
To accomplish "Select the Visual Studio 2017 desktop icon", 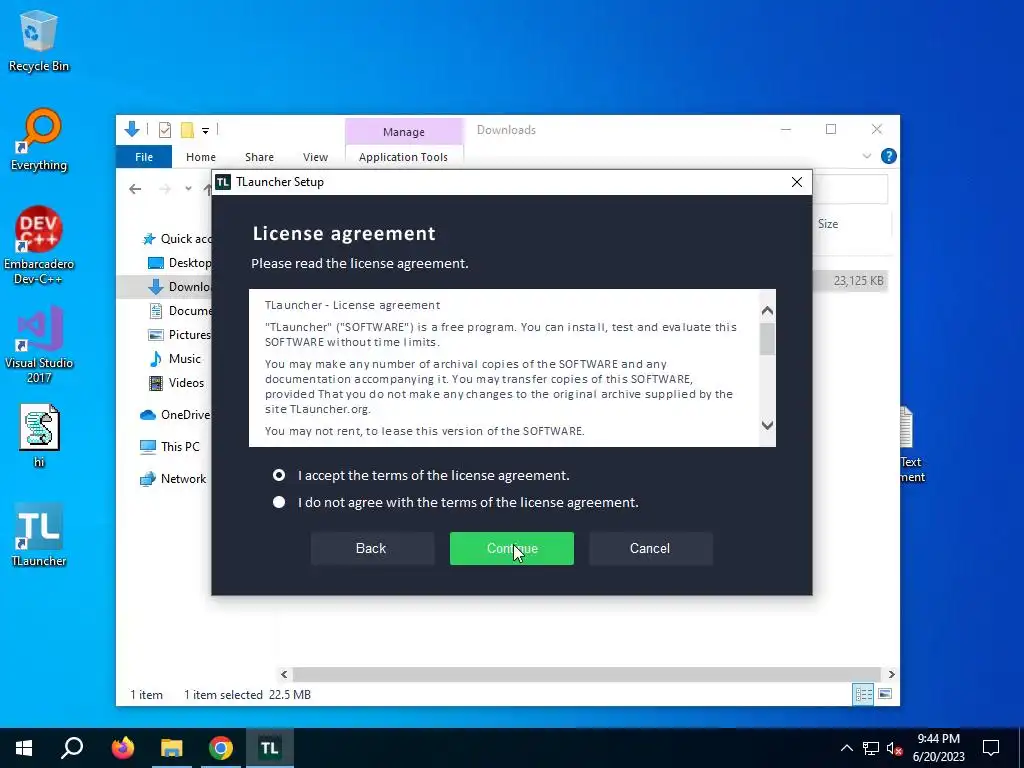I will [39, 345].
